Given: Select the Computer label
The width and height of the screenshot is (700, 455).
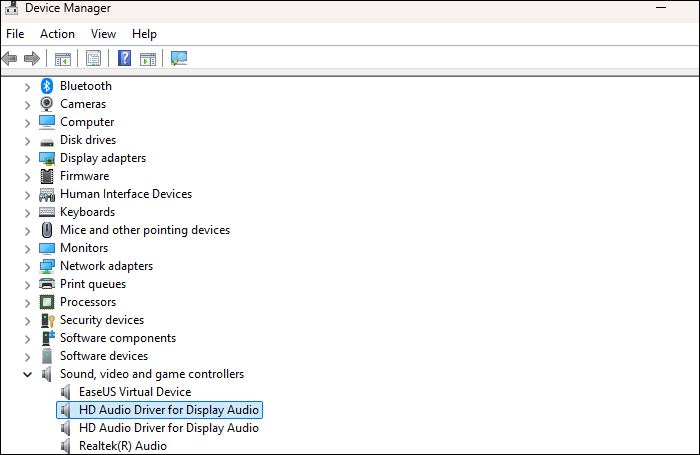Looking at the screenshot, I should pos(87,122).
